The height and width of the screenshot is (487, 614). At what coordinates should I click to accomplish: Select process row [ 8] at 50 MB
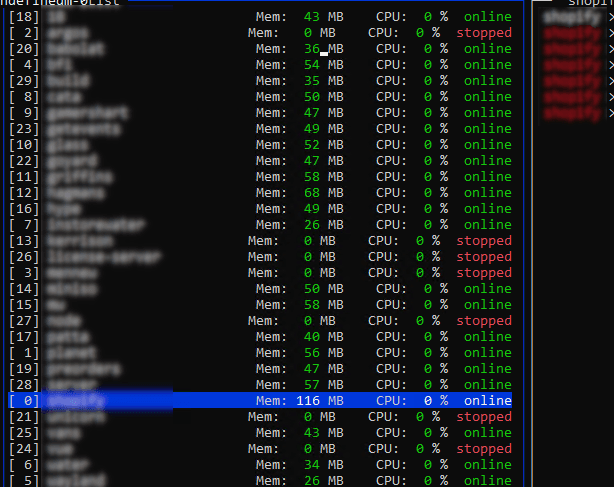coord(260,97)
